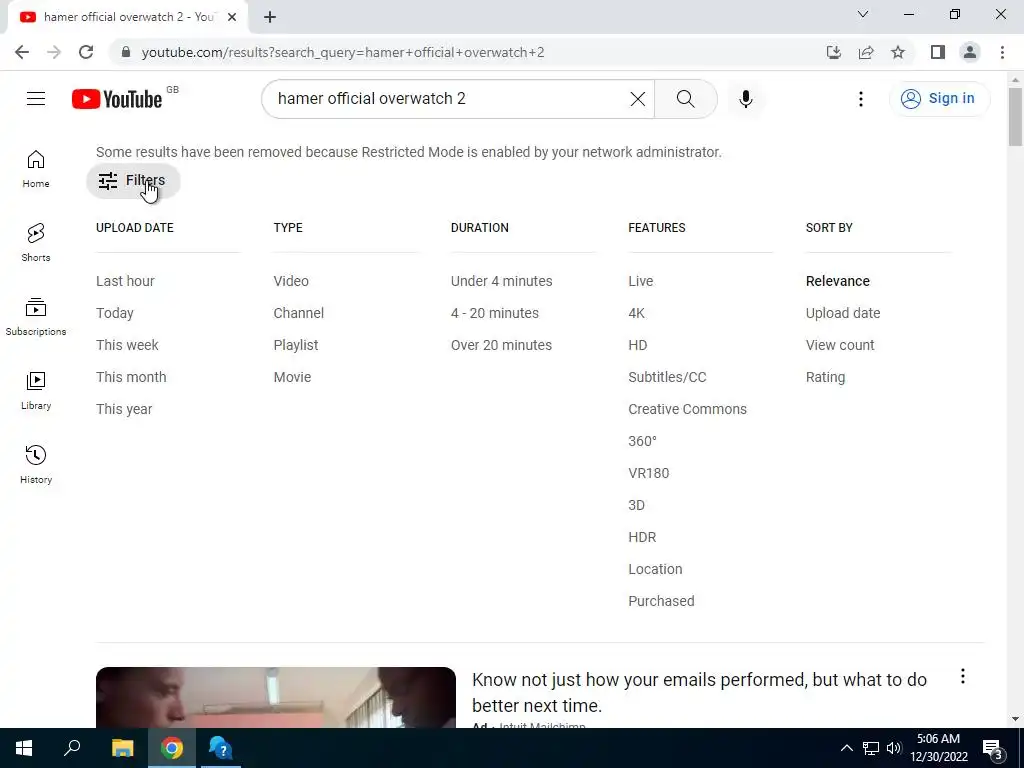Sort results by Rating
The width and height of the screenshot is (1024, 768).
825,377
